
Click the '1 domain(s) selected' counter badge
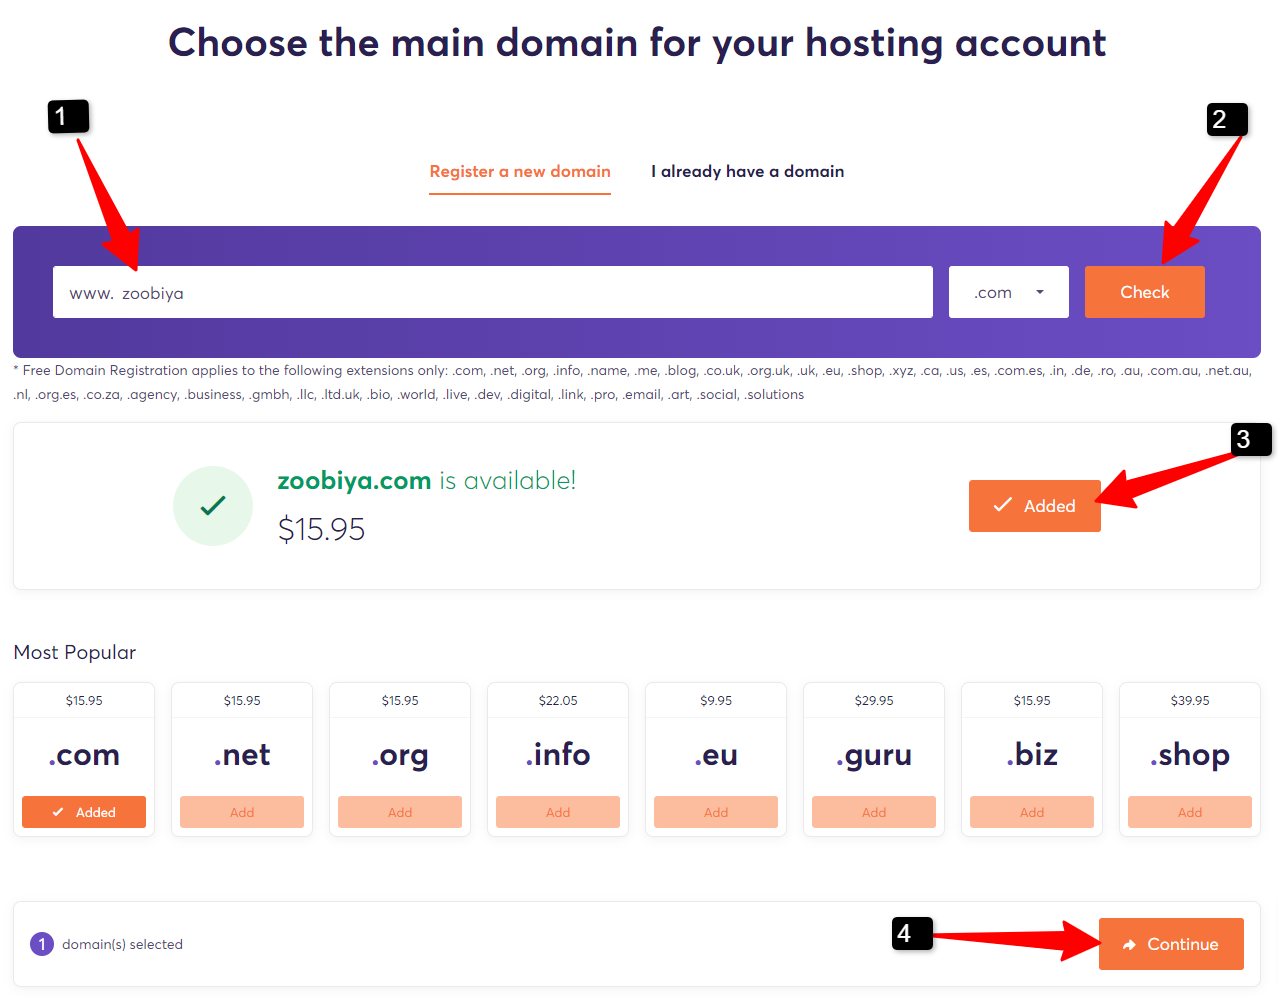tap(41, 943)
